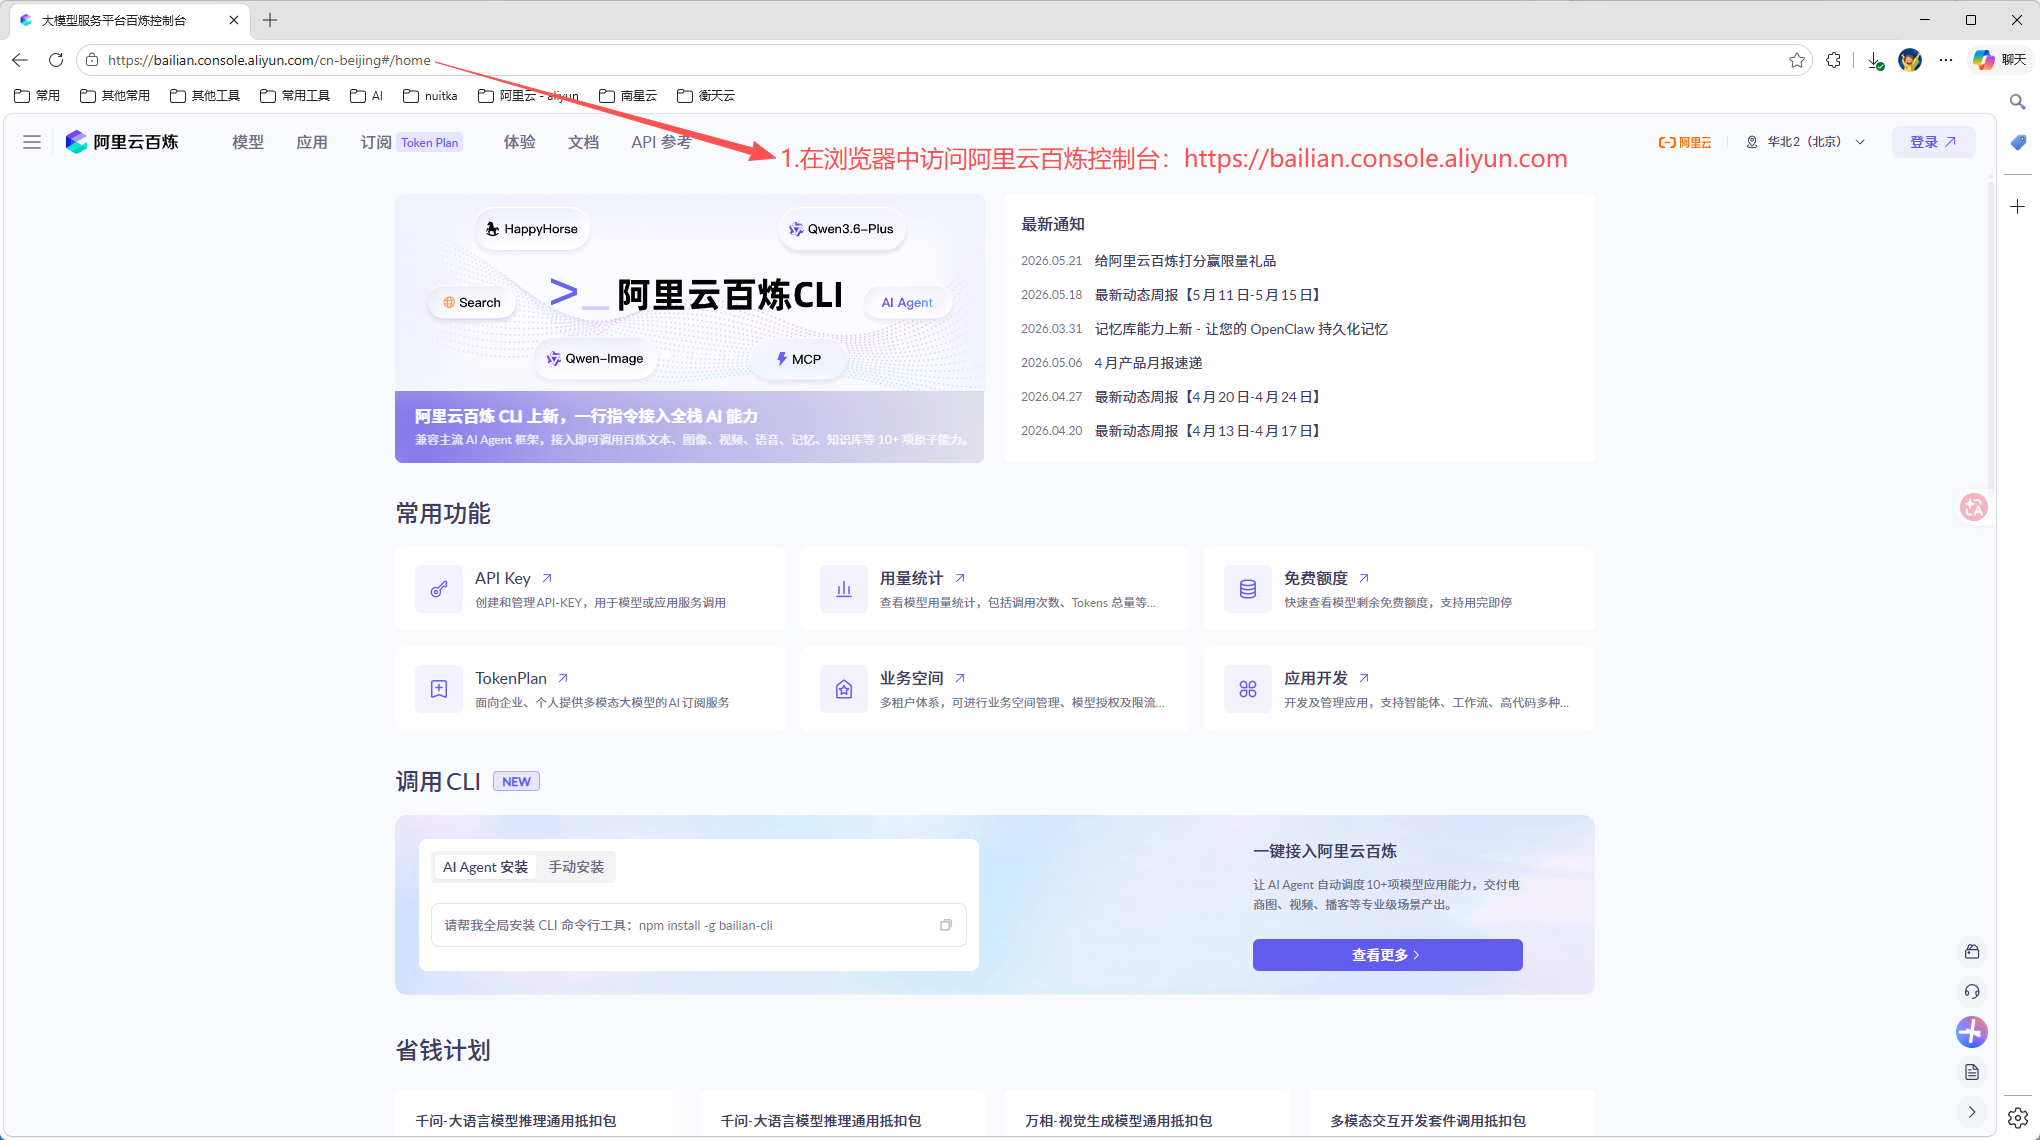This screenshot has height=1140, width=2040.
Task: Open notice 给阿里云百炼打分赢限量礼品
Action: pos(1185,261)
